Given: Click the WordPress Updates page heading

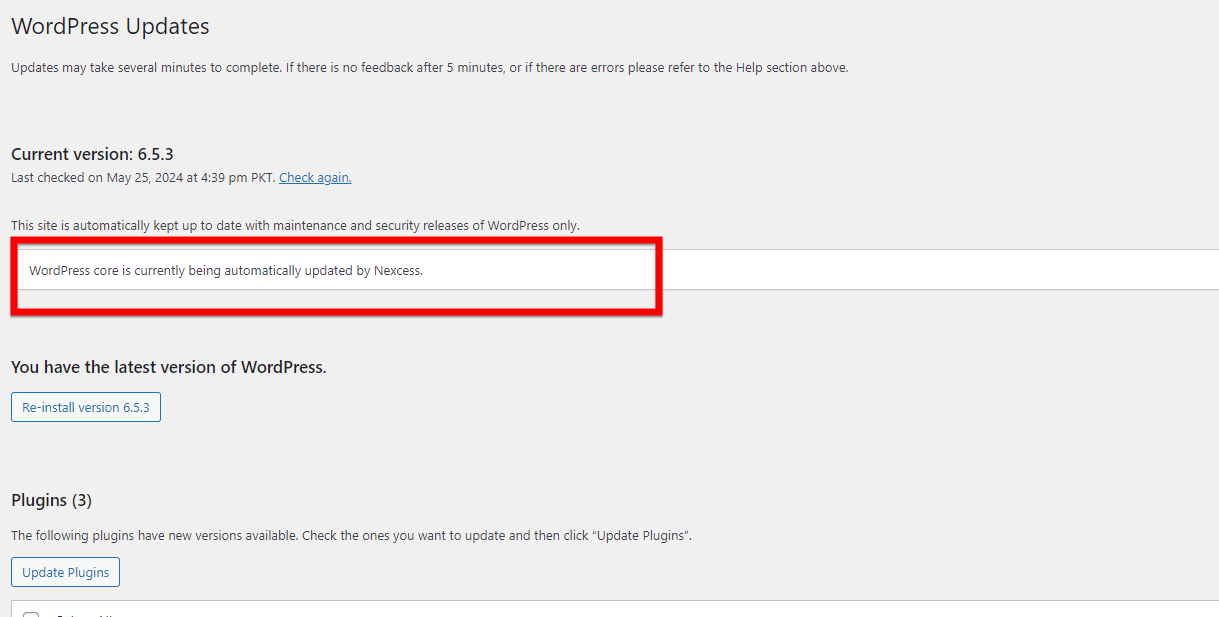Looking at the screenshot, I should [x=110, y=27].
